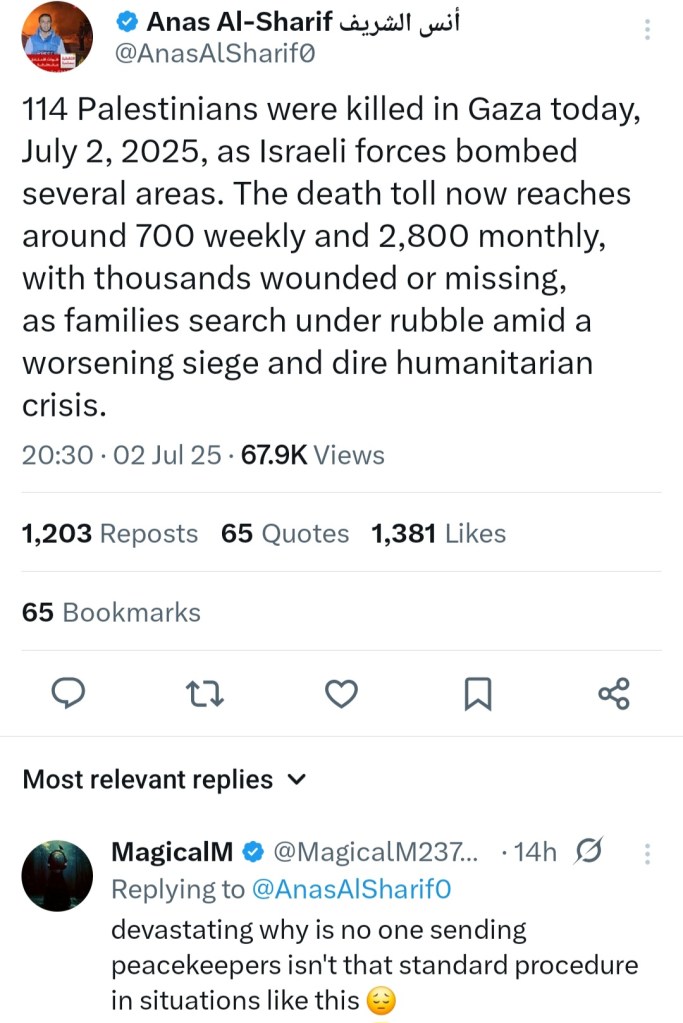View the 1,203 Reposts list
Viewport: 683px width, 1023px height.
coord(110,534)
